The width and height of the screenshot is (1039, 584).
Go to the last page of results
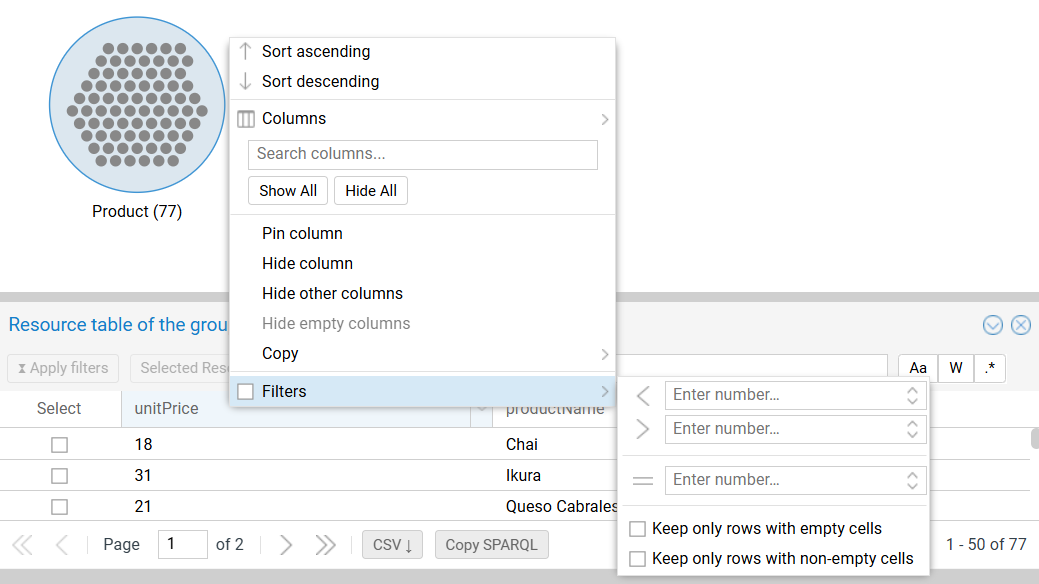coord(325,544)
